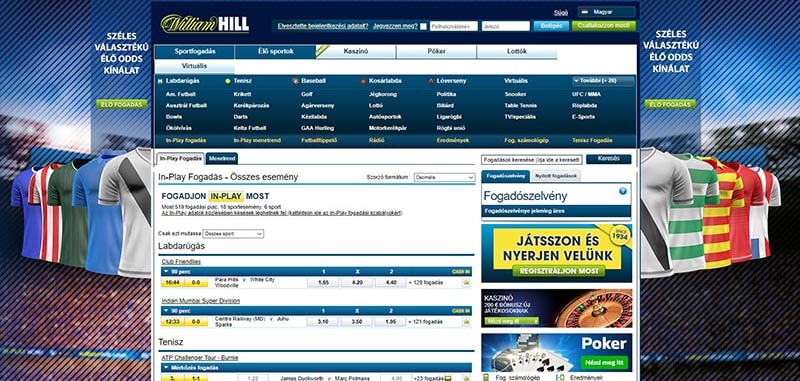
Task: Click the left ÉLŐ FOGADÁS green button
Action: 121,104
